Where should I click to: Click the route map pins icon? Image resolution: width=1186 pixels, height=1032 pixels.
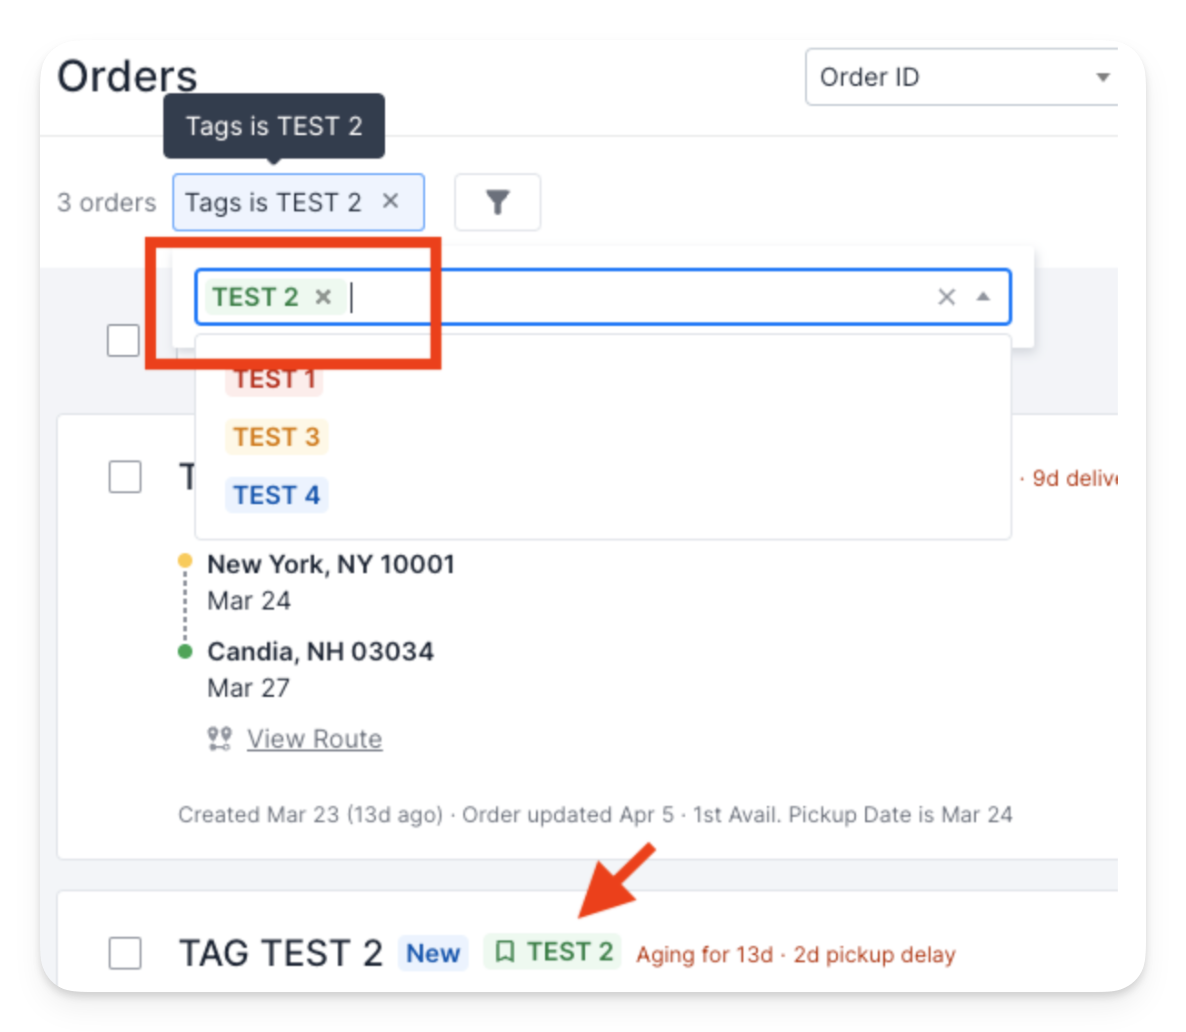coord(219,738)
